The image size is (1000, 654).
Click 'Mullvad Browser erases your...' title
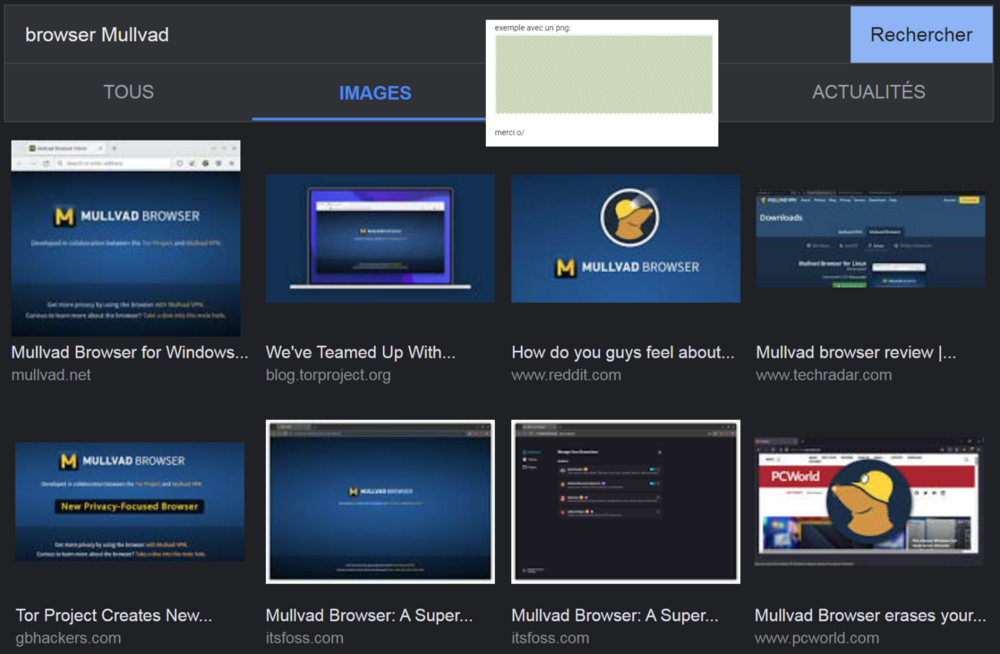coord(870,615)
